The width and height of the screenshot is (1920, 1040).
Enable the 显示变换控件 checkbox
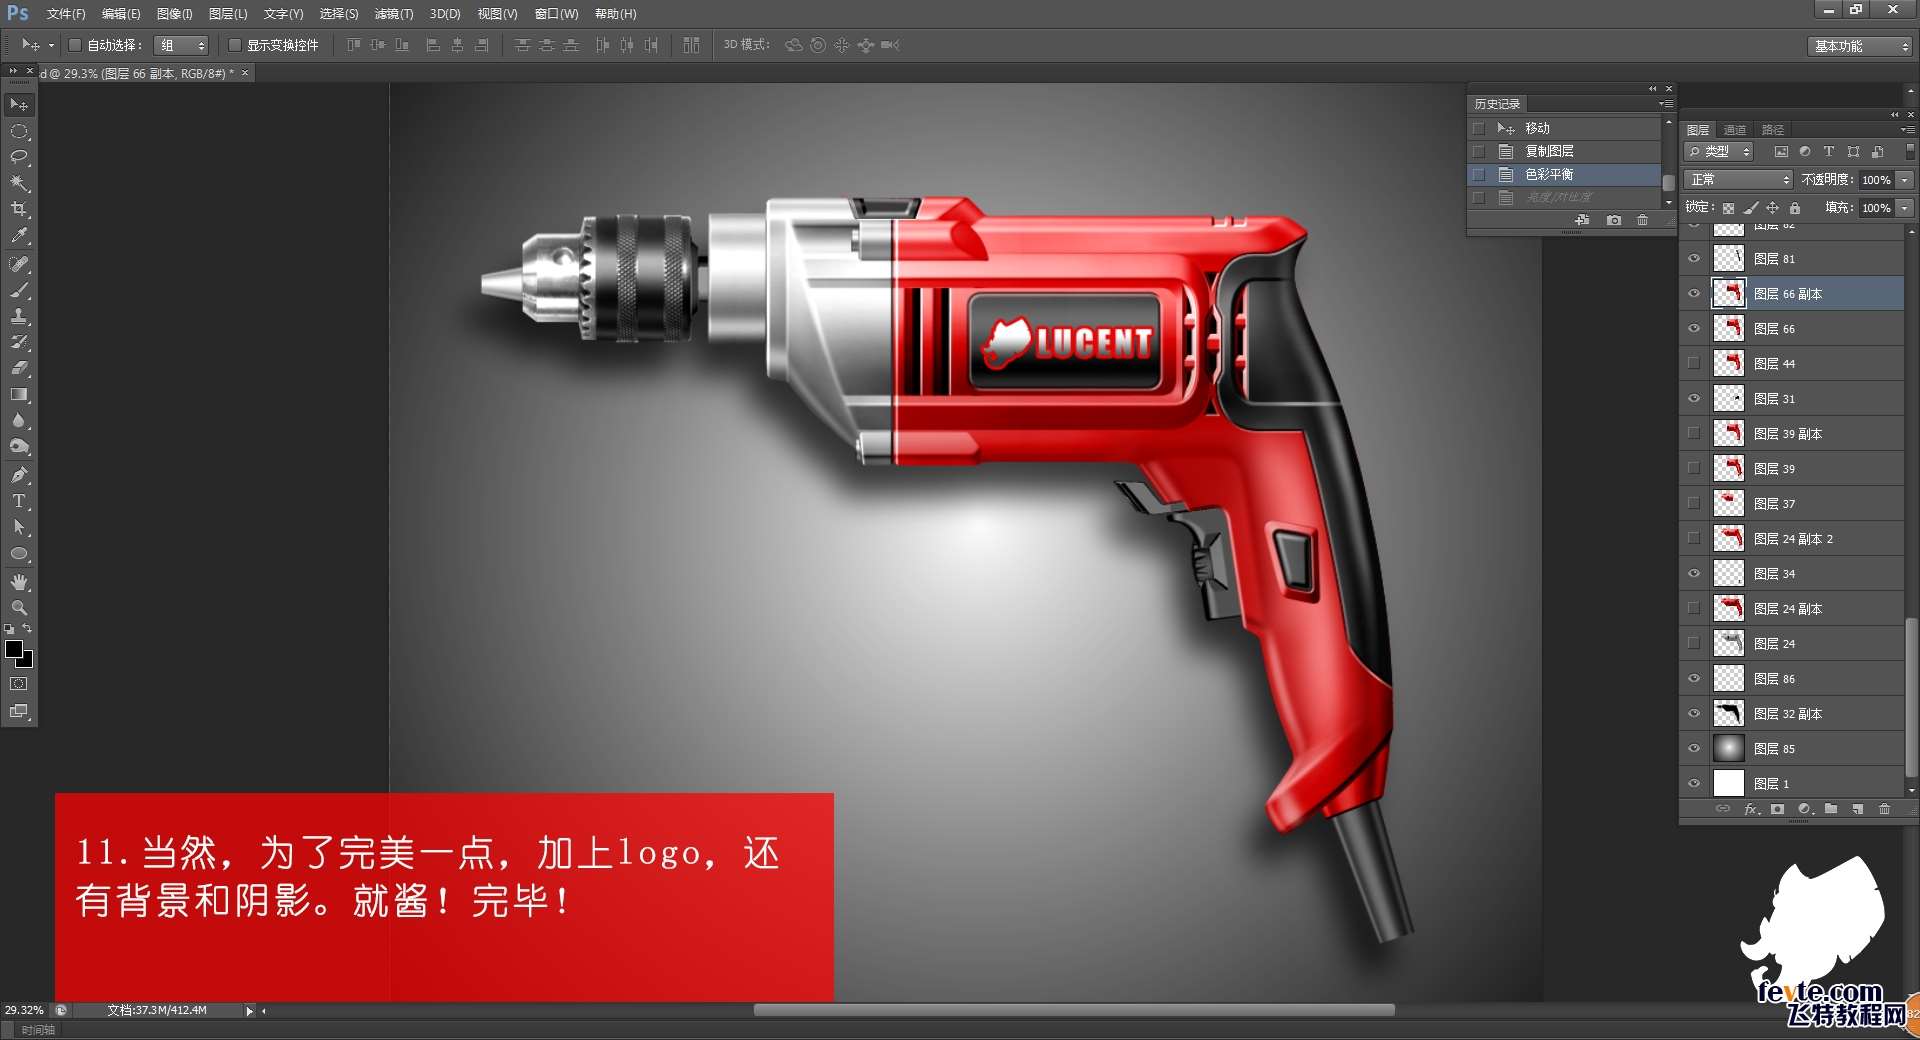[x=235, y=45]
